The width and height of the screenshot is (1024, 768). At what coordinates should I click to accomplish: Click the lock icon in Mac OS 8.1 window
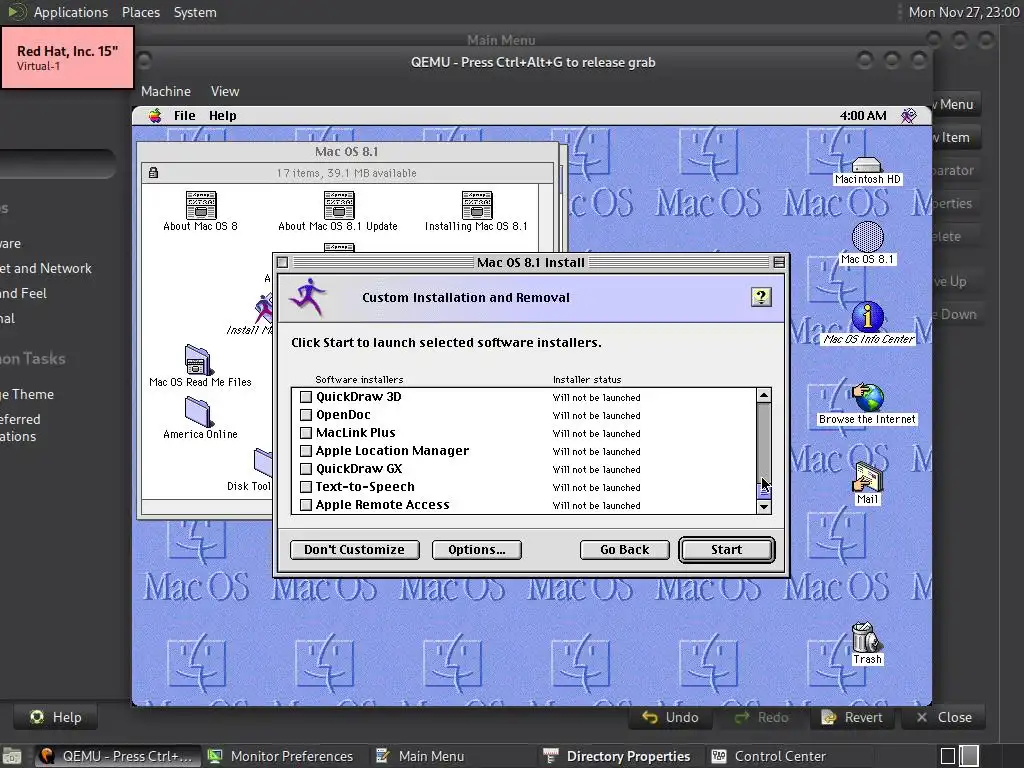[153, 173]
